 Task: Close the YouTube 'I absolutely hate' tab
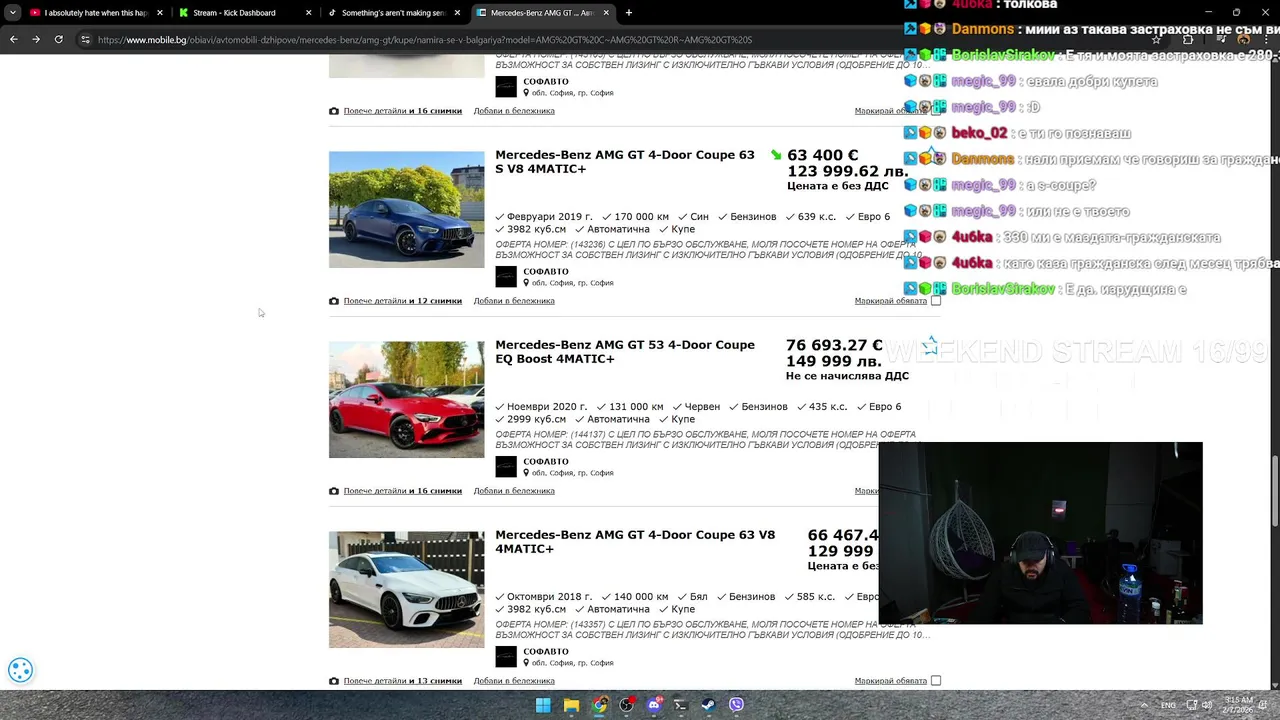coord(160,13)
